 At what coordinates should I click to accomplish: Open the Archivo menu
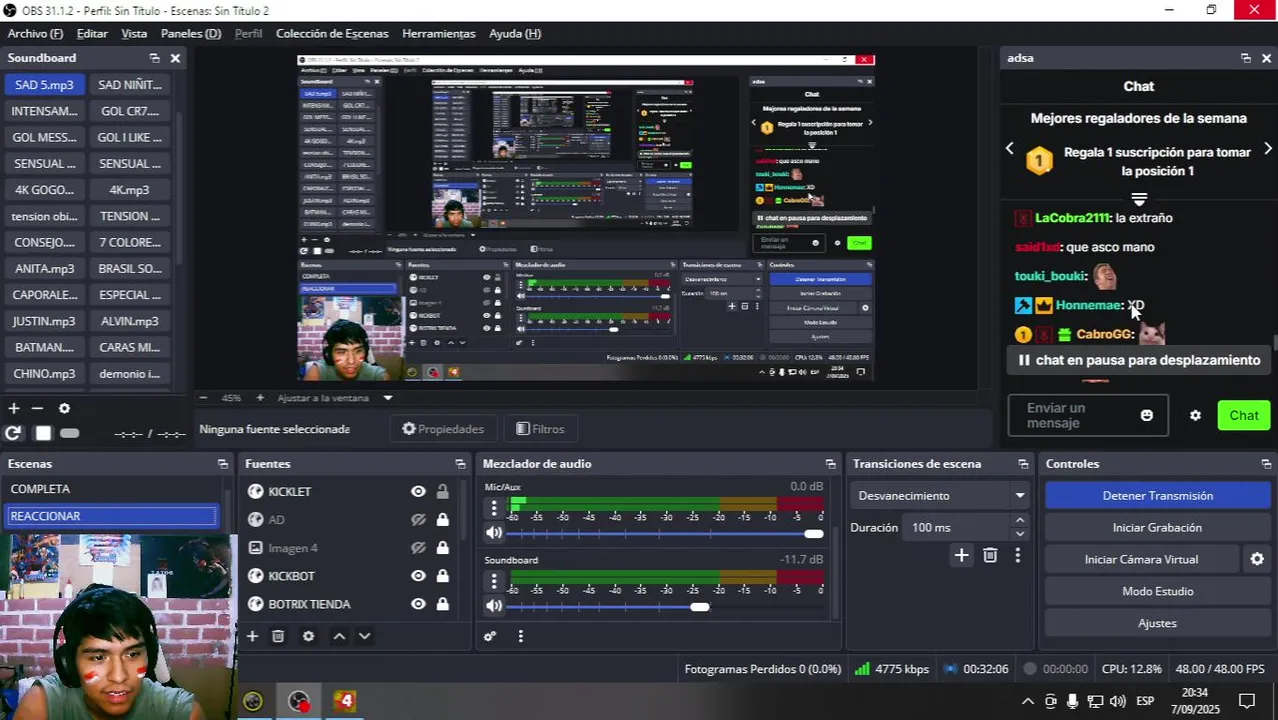pos(35,33)
